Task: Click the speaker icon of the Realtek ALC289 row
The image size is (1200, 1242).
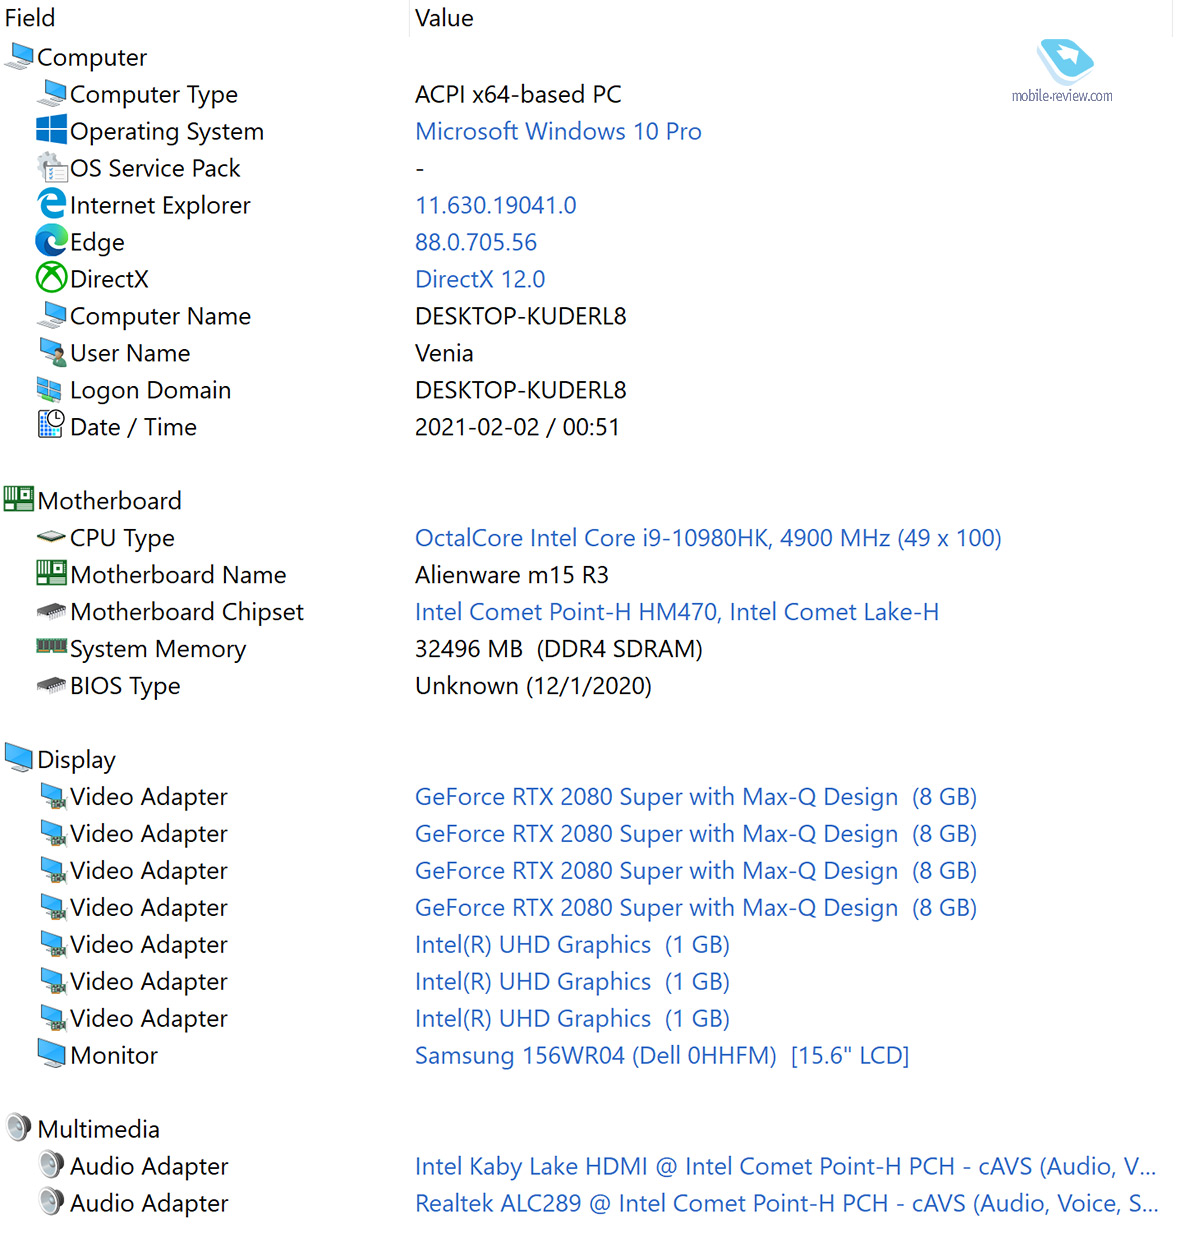Action: (x=52, y=1201)
